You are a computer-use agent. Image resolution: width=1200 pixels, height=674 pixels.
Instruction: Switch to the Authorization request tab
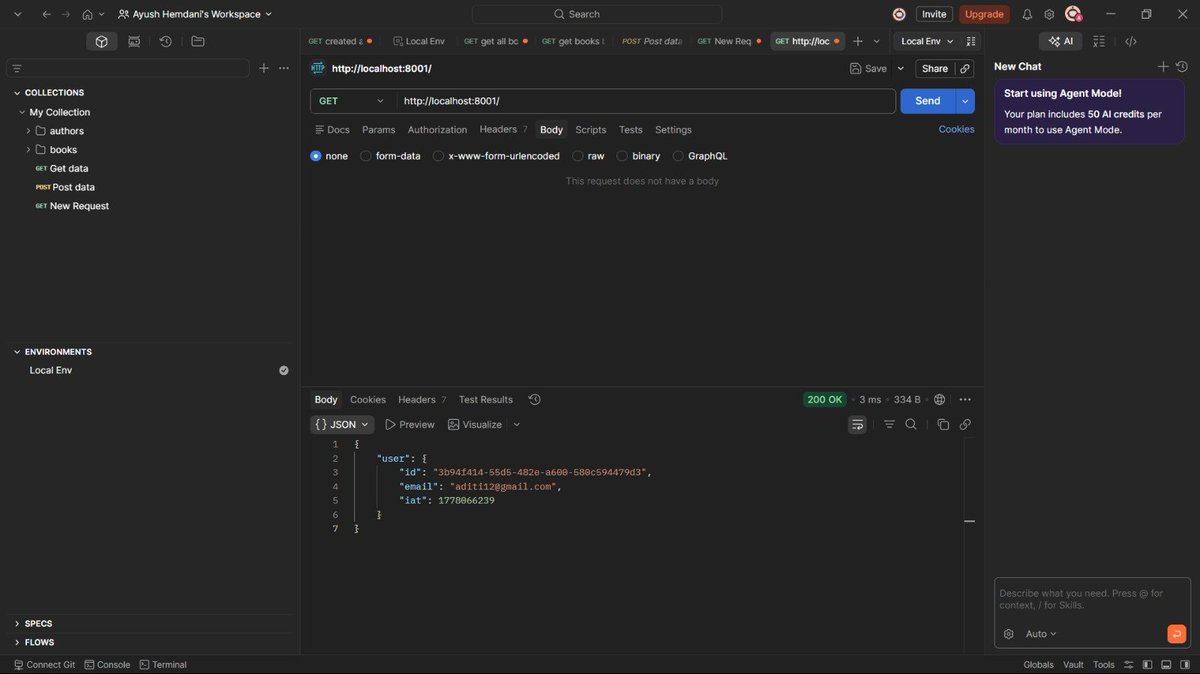437,130
